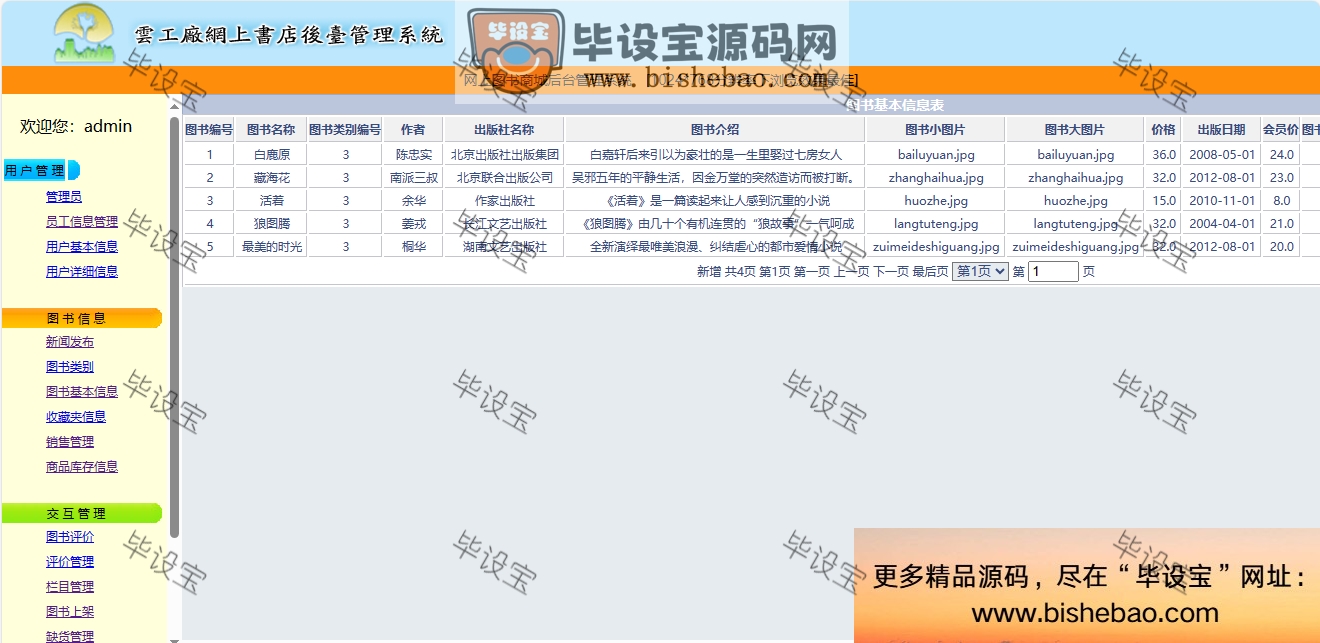Go to 评价管理 page
Image resolution: width=1320 pixels, height=643 pixels.
click(x=70, y=562)
